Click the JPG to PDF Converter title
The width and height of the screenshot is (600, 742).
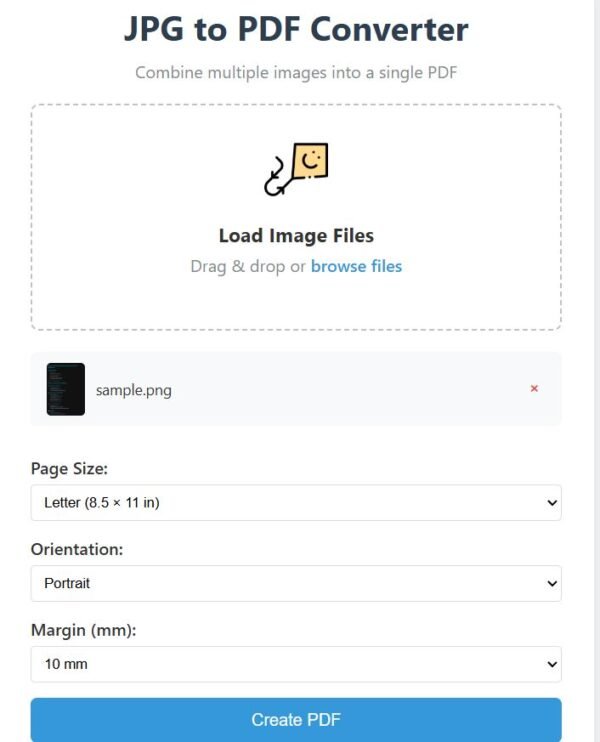[296, 29]
